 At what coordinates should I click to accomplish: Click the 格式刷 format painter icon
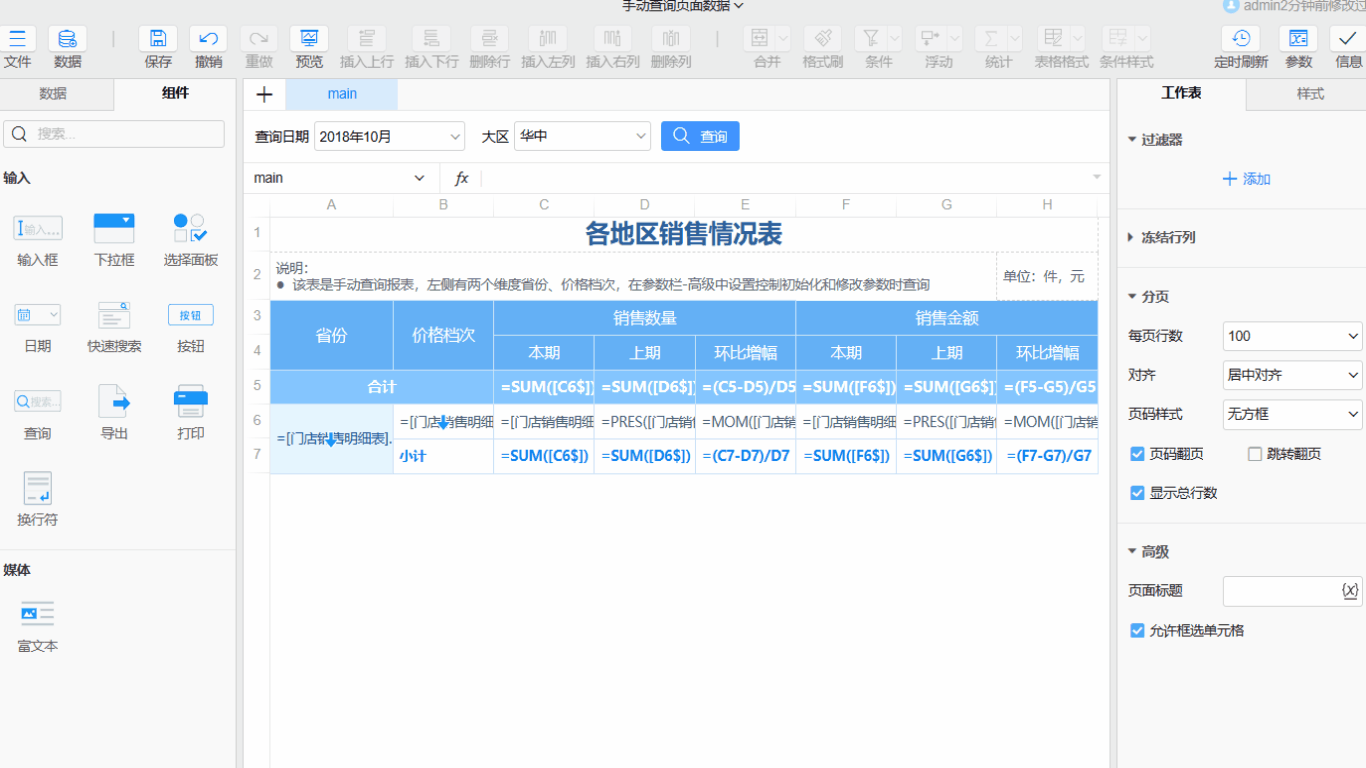coord(822,40)
